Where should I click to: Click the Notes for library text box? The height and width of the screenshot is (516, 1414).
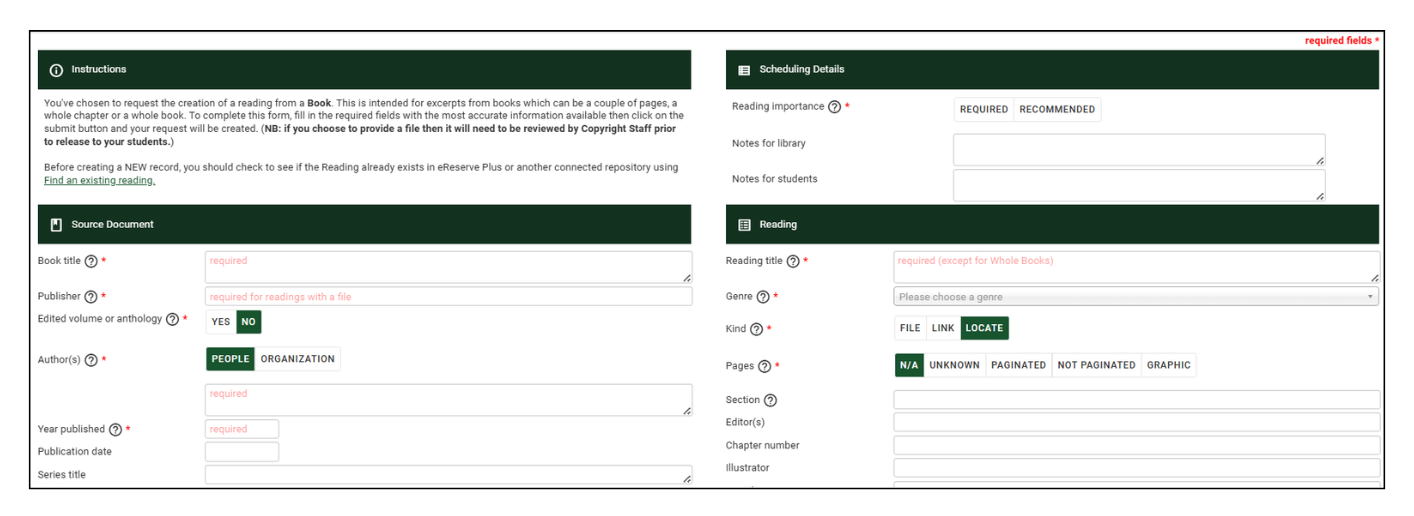click(1138, 150)
